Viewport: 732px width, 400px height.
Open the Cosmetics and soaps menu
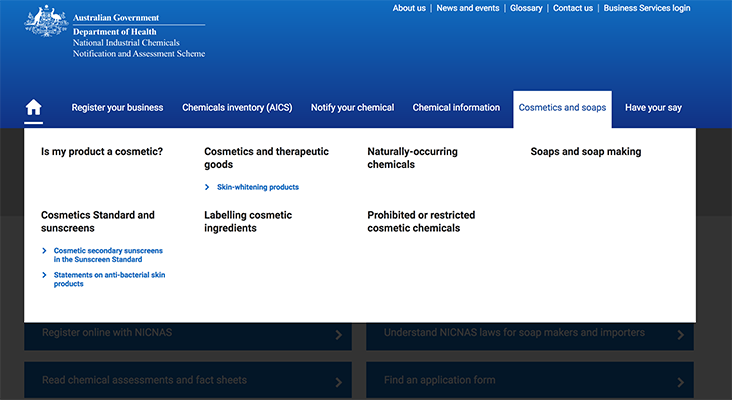[x=562, y=108]
